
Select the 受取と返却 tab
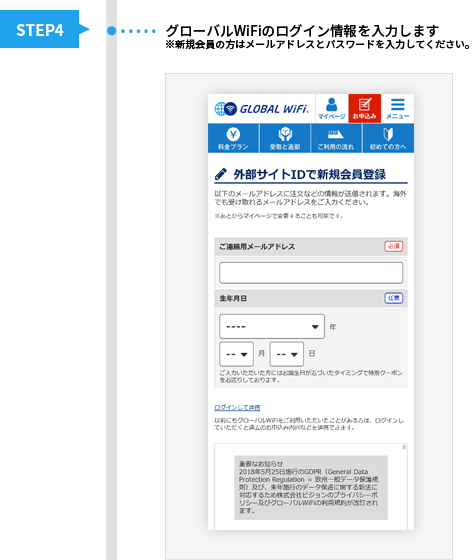285,139
